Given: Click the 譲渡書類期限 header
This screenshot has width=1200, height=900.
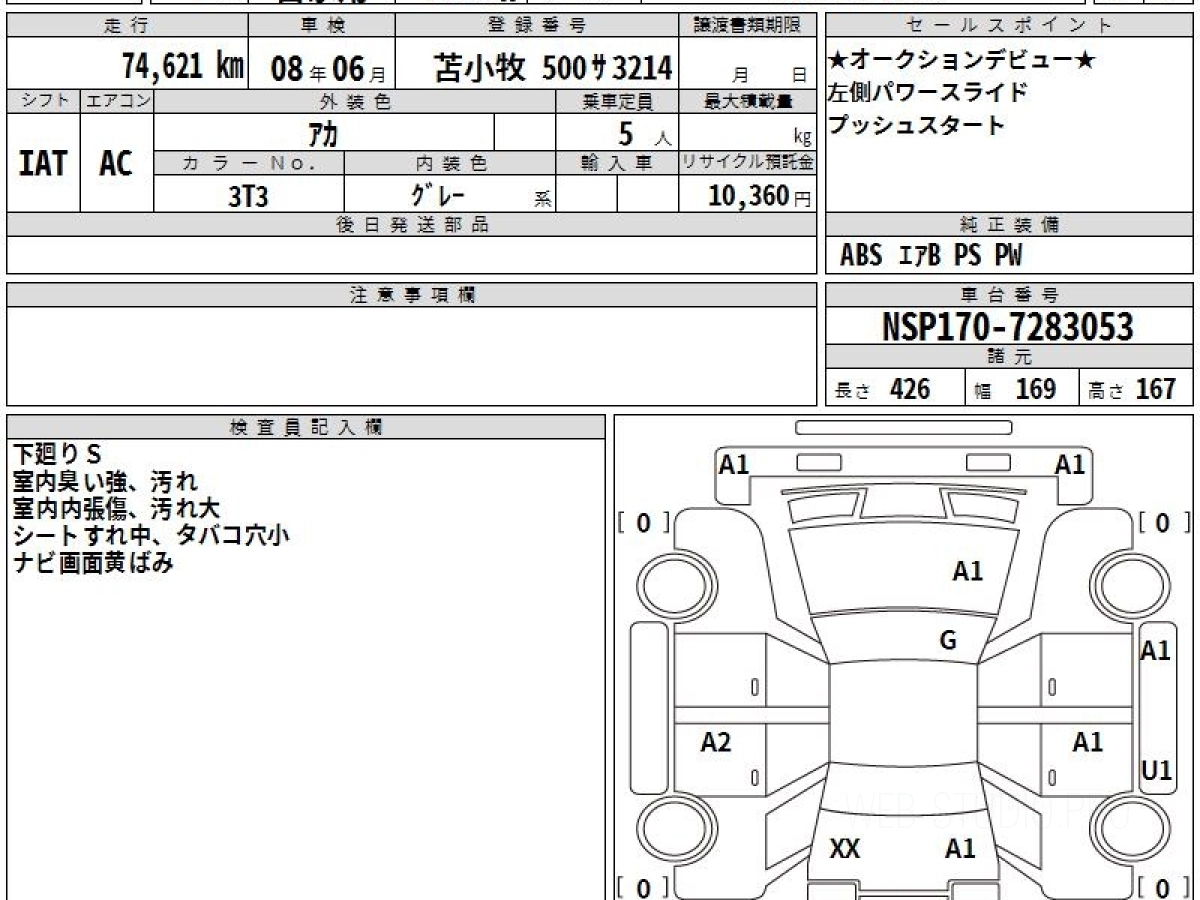Looking at the screenshot, I should (x=748, y=26).
